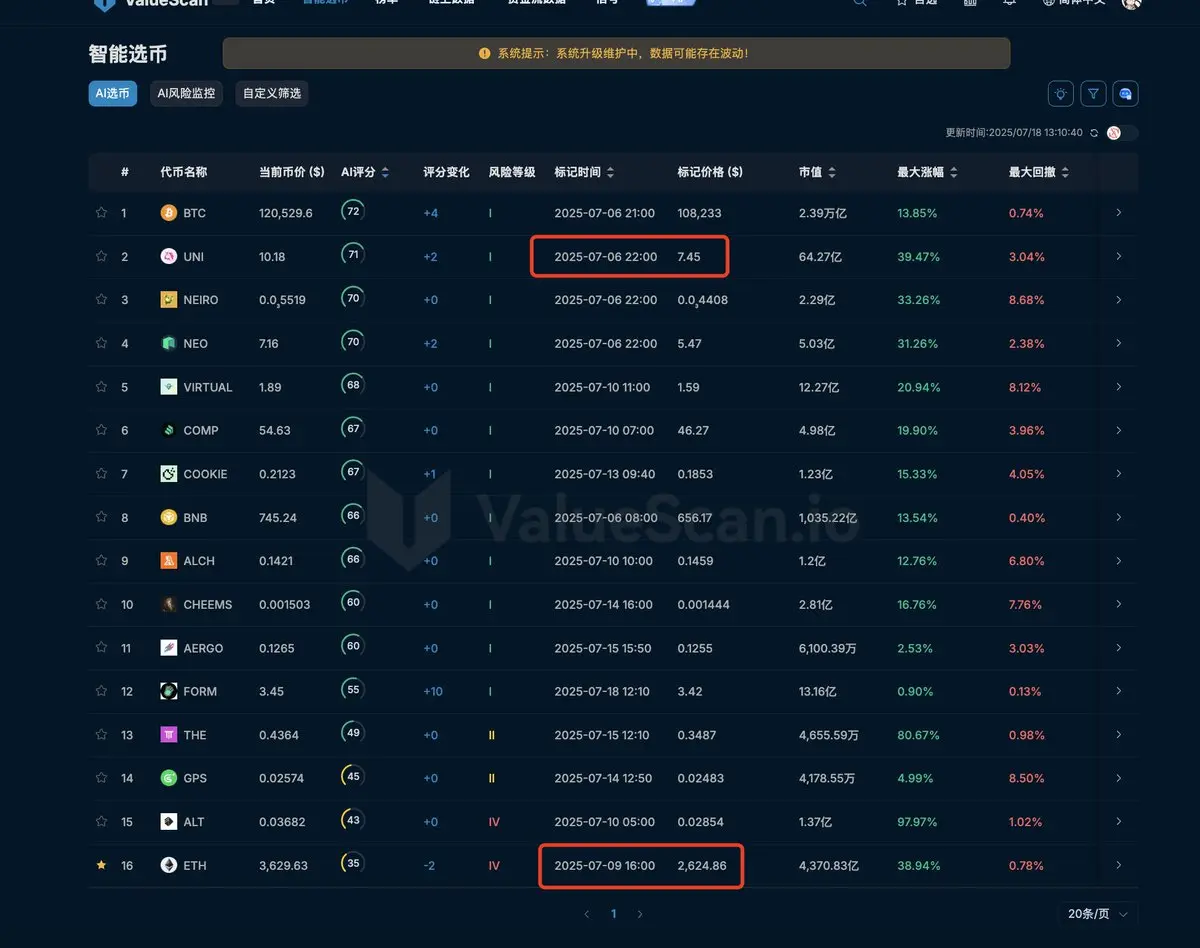
Task: Click the ETH score circle 35
Action: click(x=352, y=863)
